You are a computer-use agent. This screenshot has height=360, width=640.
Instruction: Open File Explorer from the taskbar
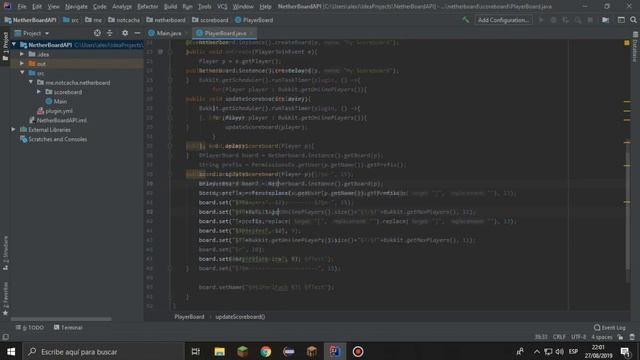[x=219, y=351]
